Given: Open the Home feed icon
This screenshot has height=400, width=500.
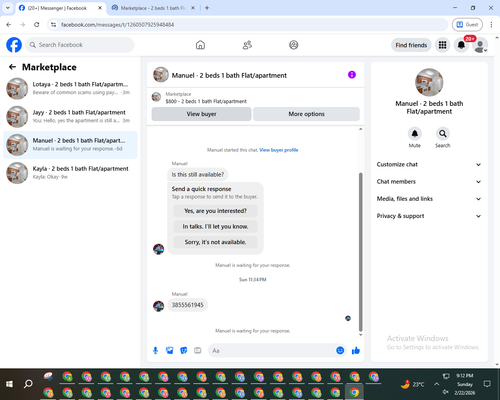Looking at the screenshot, I should click(x=200, y=45).
